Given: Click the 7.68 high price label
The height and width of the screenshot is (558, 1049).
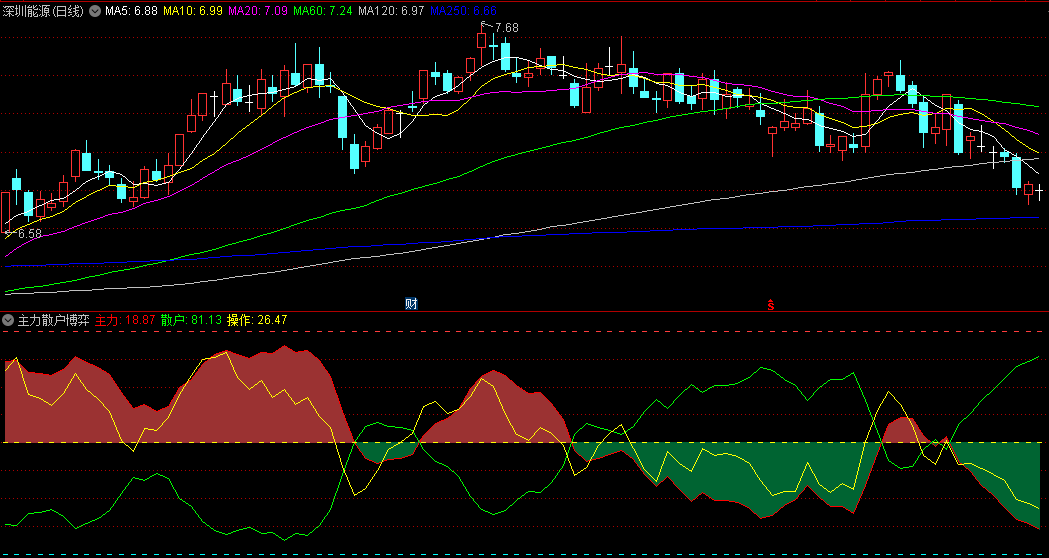Looking at the screenshot, I should tap(506, 27).
